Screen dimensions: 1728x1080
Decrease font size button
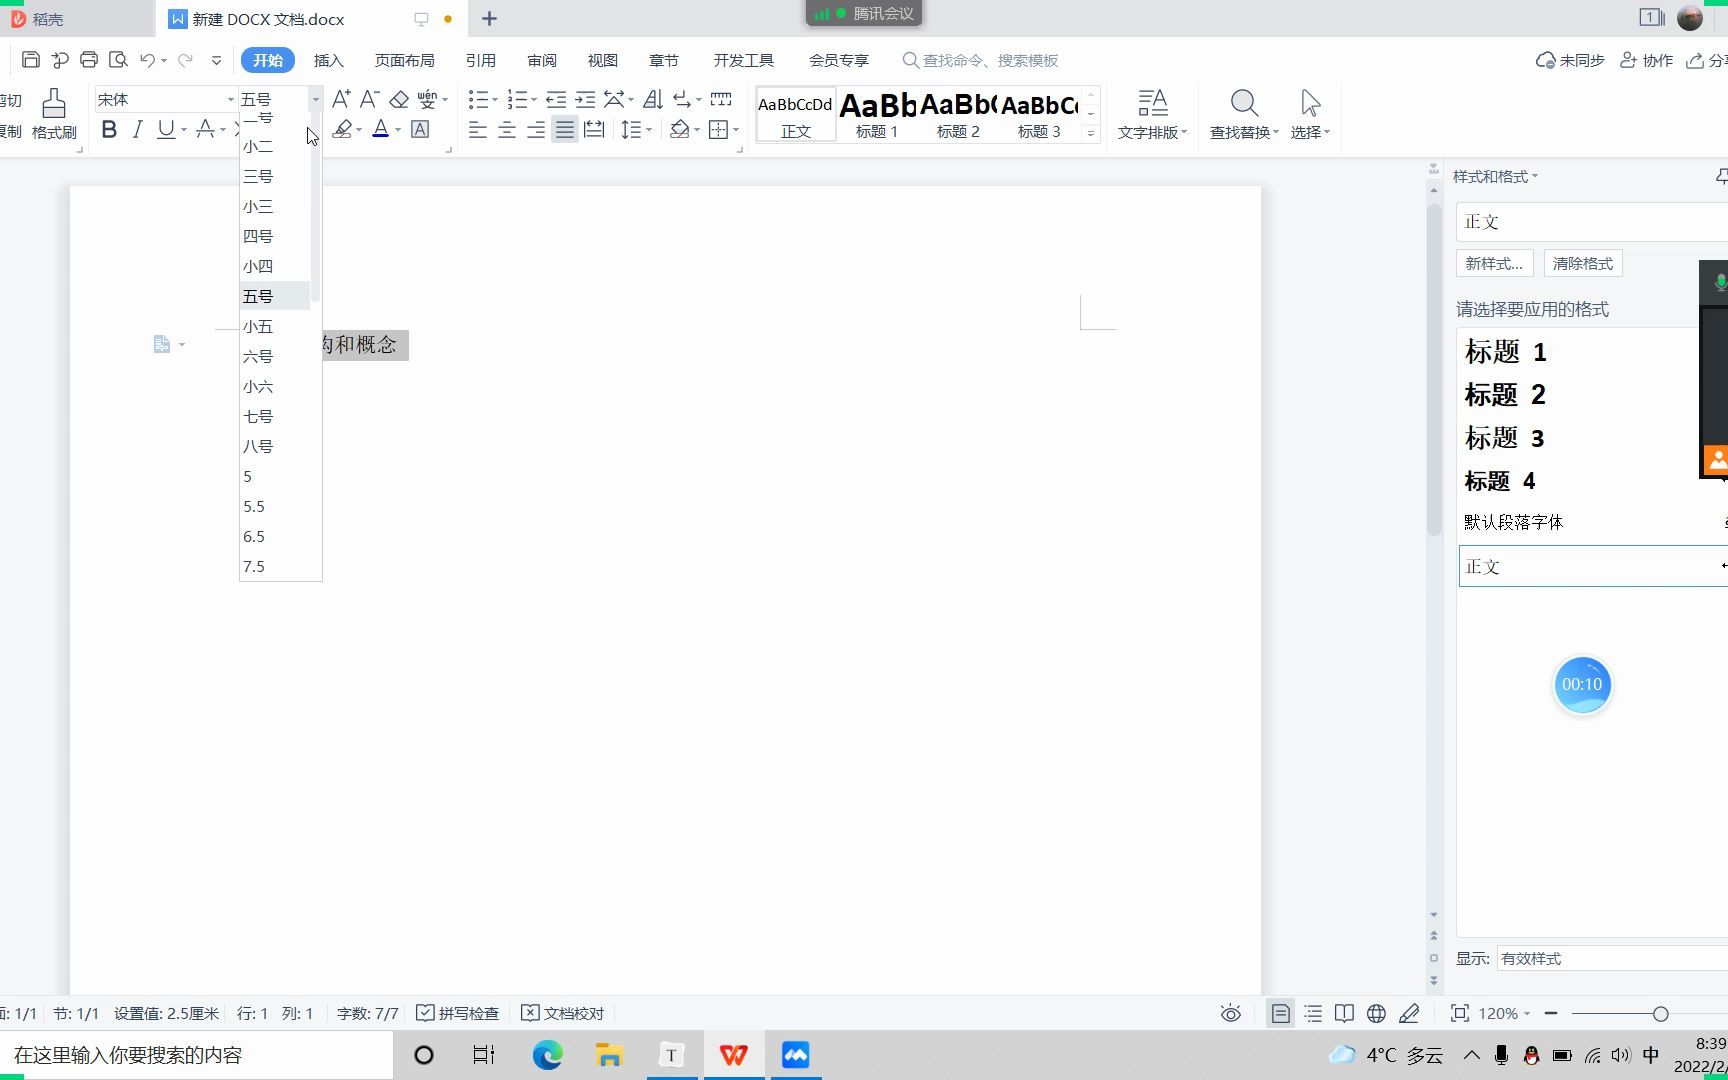[x=369, y=99]
